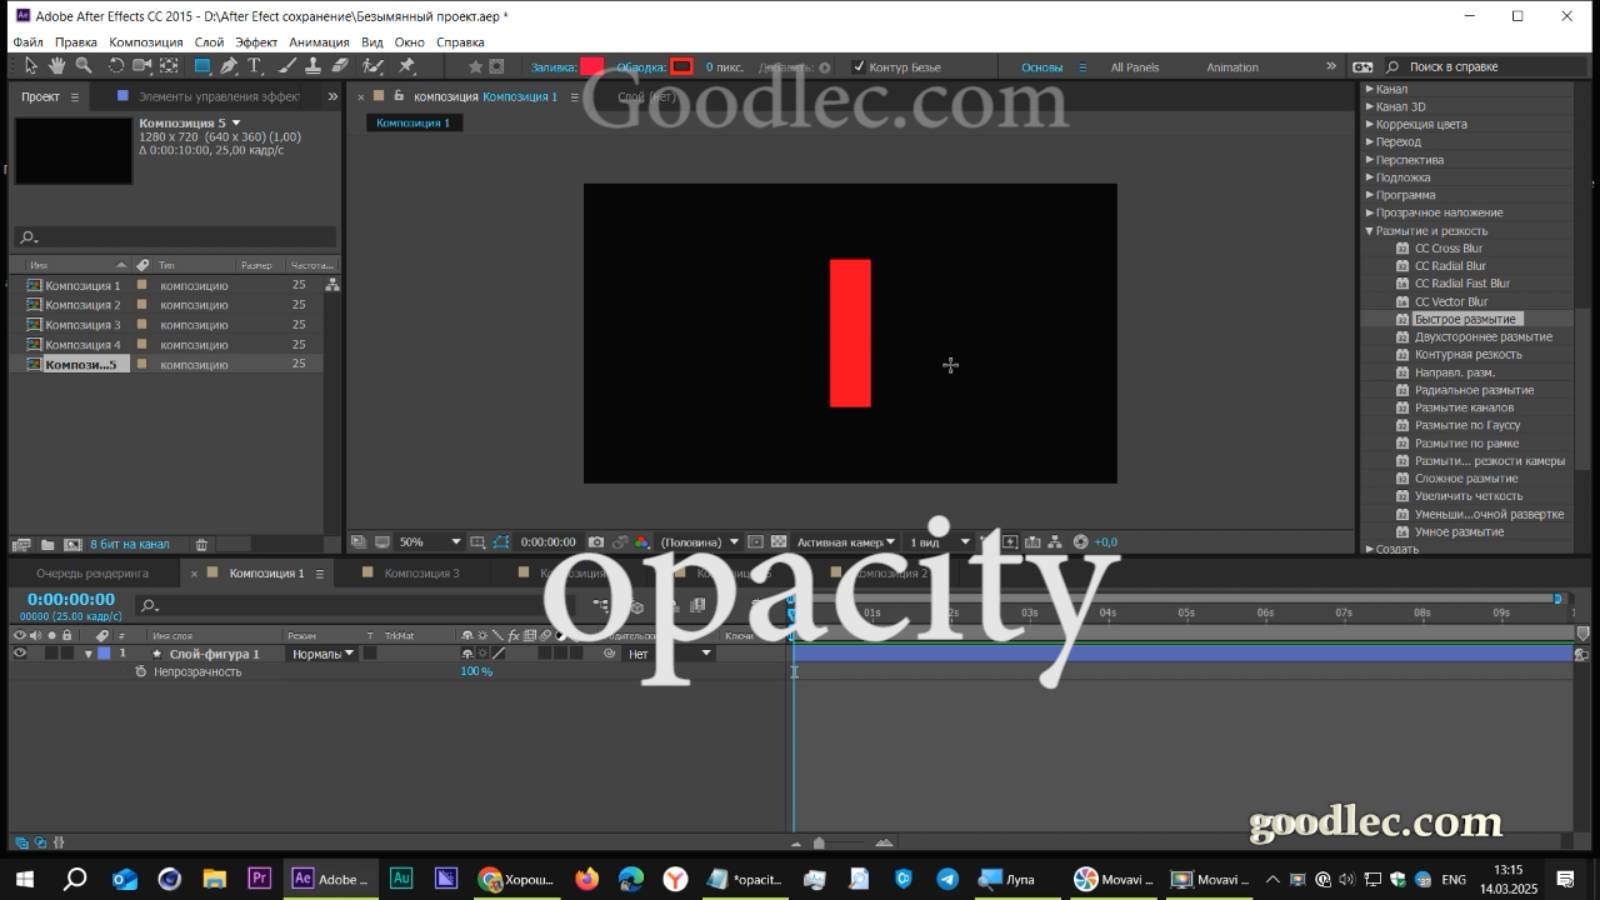Select the Unified Camera tool
The height and width of the screenshot is (900, 1600).
[x=142, y=66]
